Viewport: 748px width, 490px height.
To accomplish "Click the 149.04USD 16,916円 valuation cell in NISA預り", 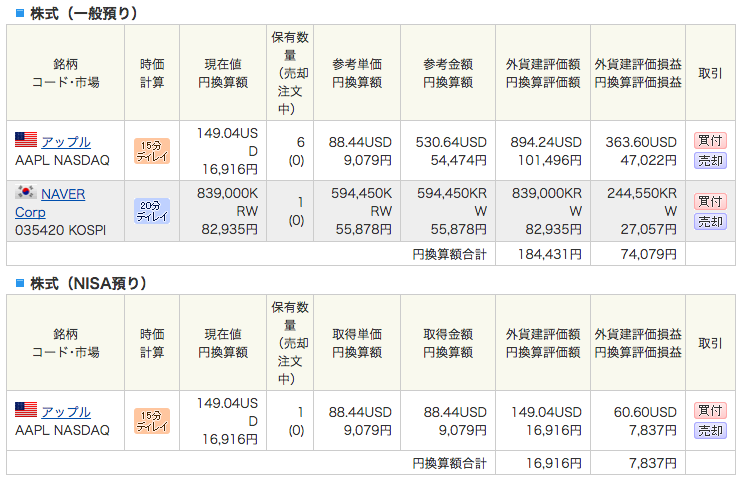I will pyautogui.click(x=543, y=421).
